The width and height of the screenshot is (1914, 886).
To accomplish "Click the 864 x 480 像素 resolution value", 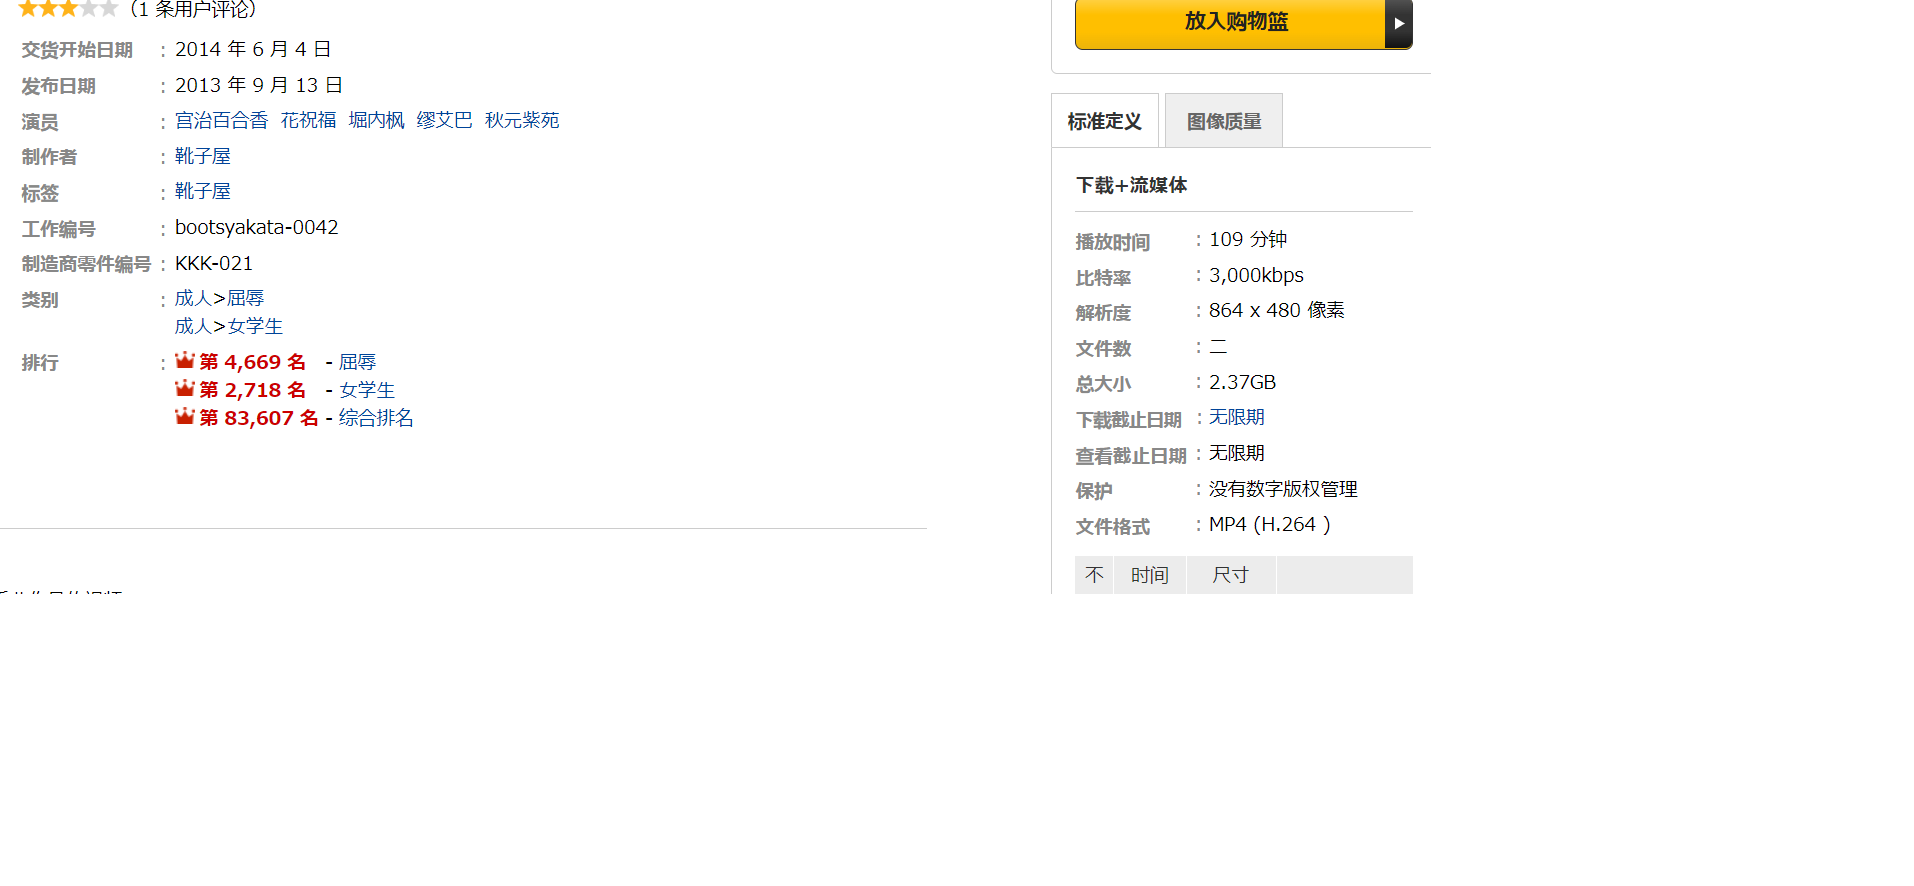I will [1277, 310].
